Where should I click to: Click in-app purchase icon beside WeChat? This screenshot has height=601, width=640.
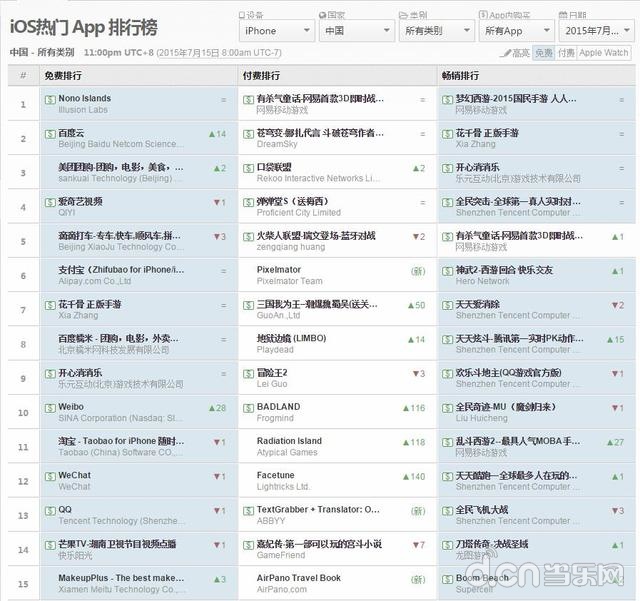click(x=50, y=476)
